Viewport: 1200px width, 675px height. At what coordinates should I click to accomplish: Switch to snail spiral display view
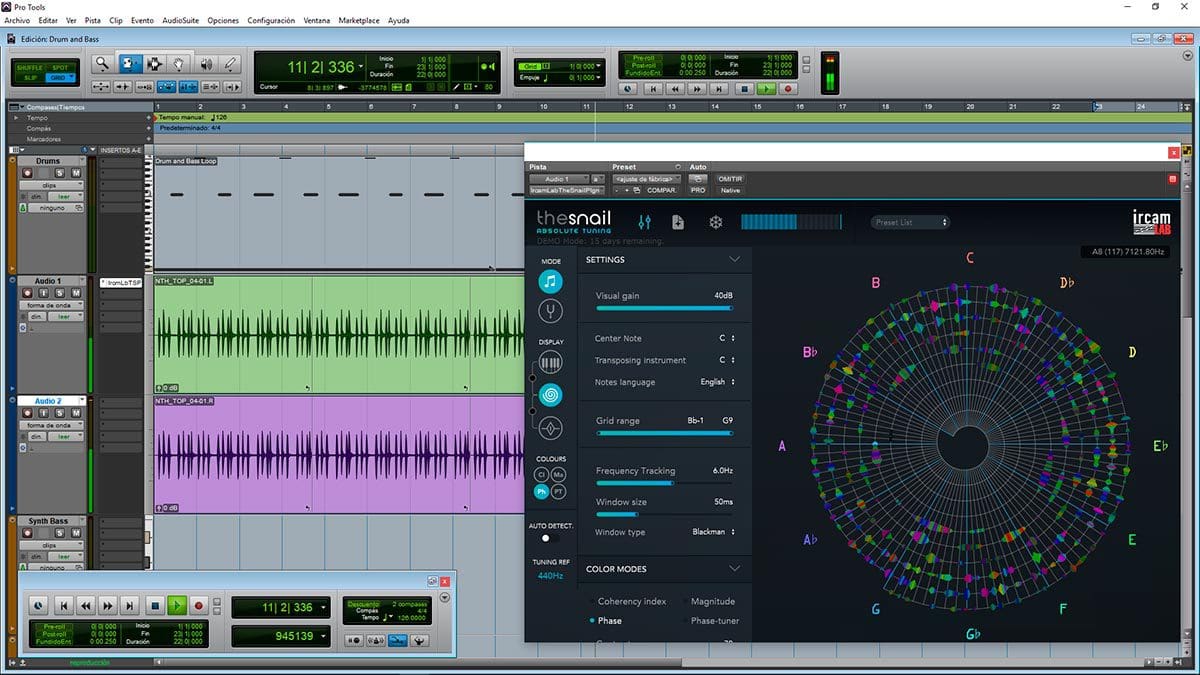pos(550,396)
